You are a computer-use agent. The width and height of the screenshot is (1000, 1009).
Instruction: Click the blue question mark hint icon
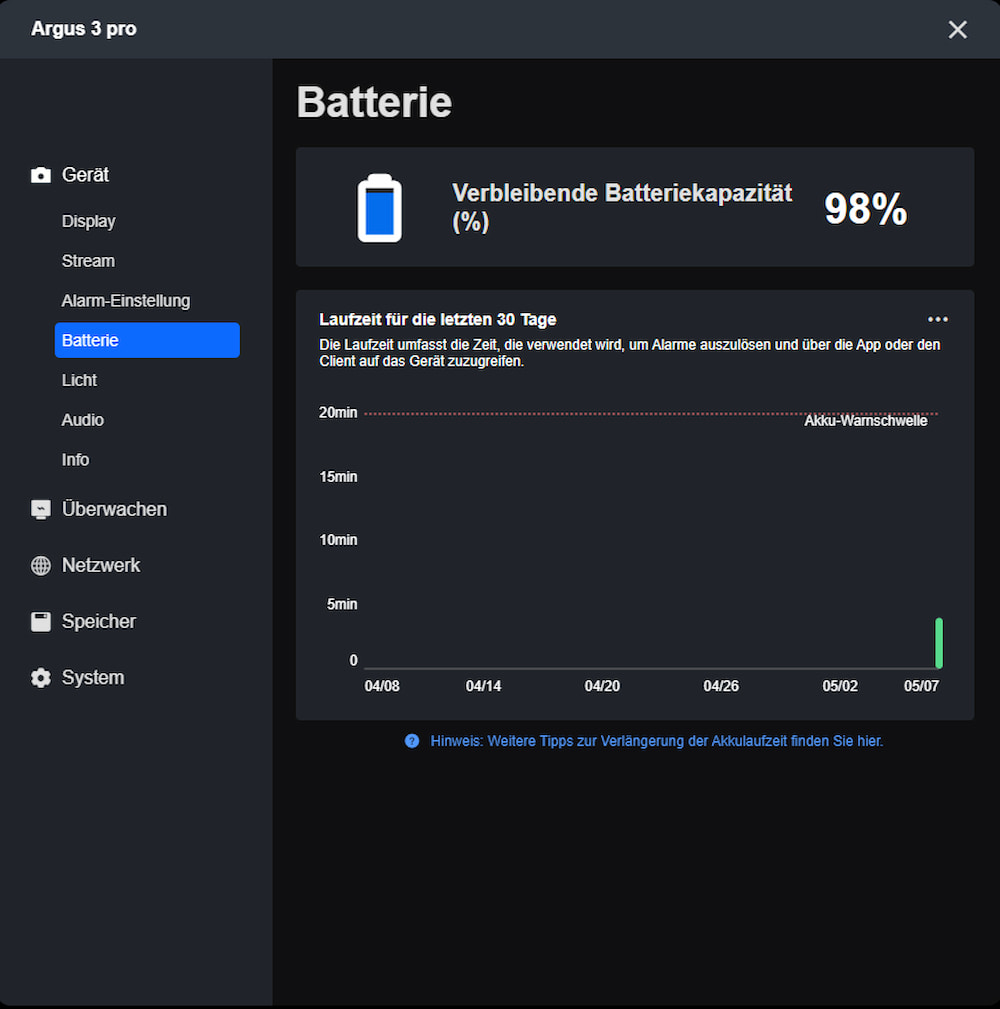[x=412, y=741]
